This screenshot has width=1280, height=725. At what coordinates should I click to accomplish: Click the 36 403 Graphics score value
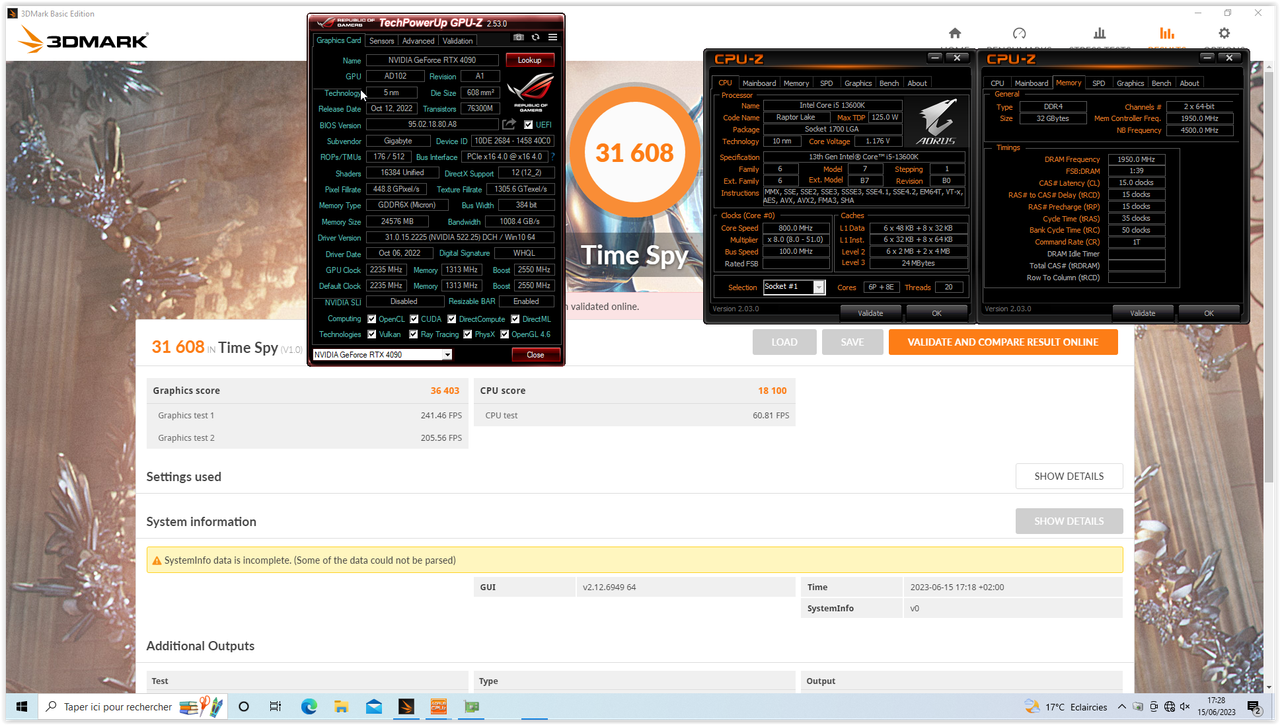445,391
